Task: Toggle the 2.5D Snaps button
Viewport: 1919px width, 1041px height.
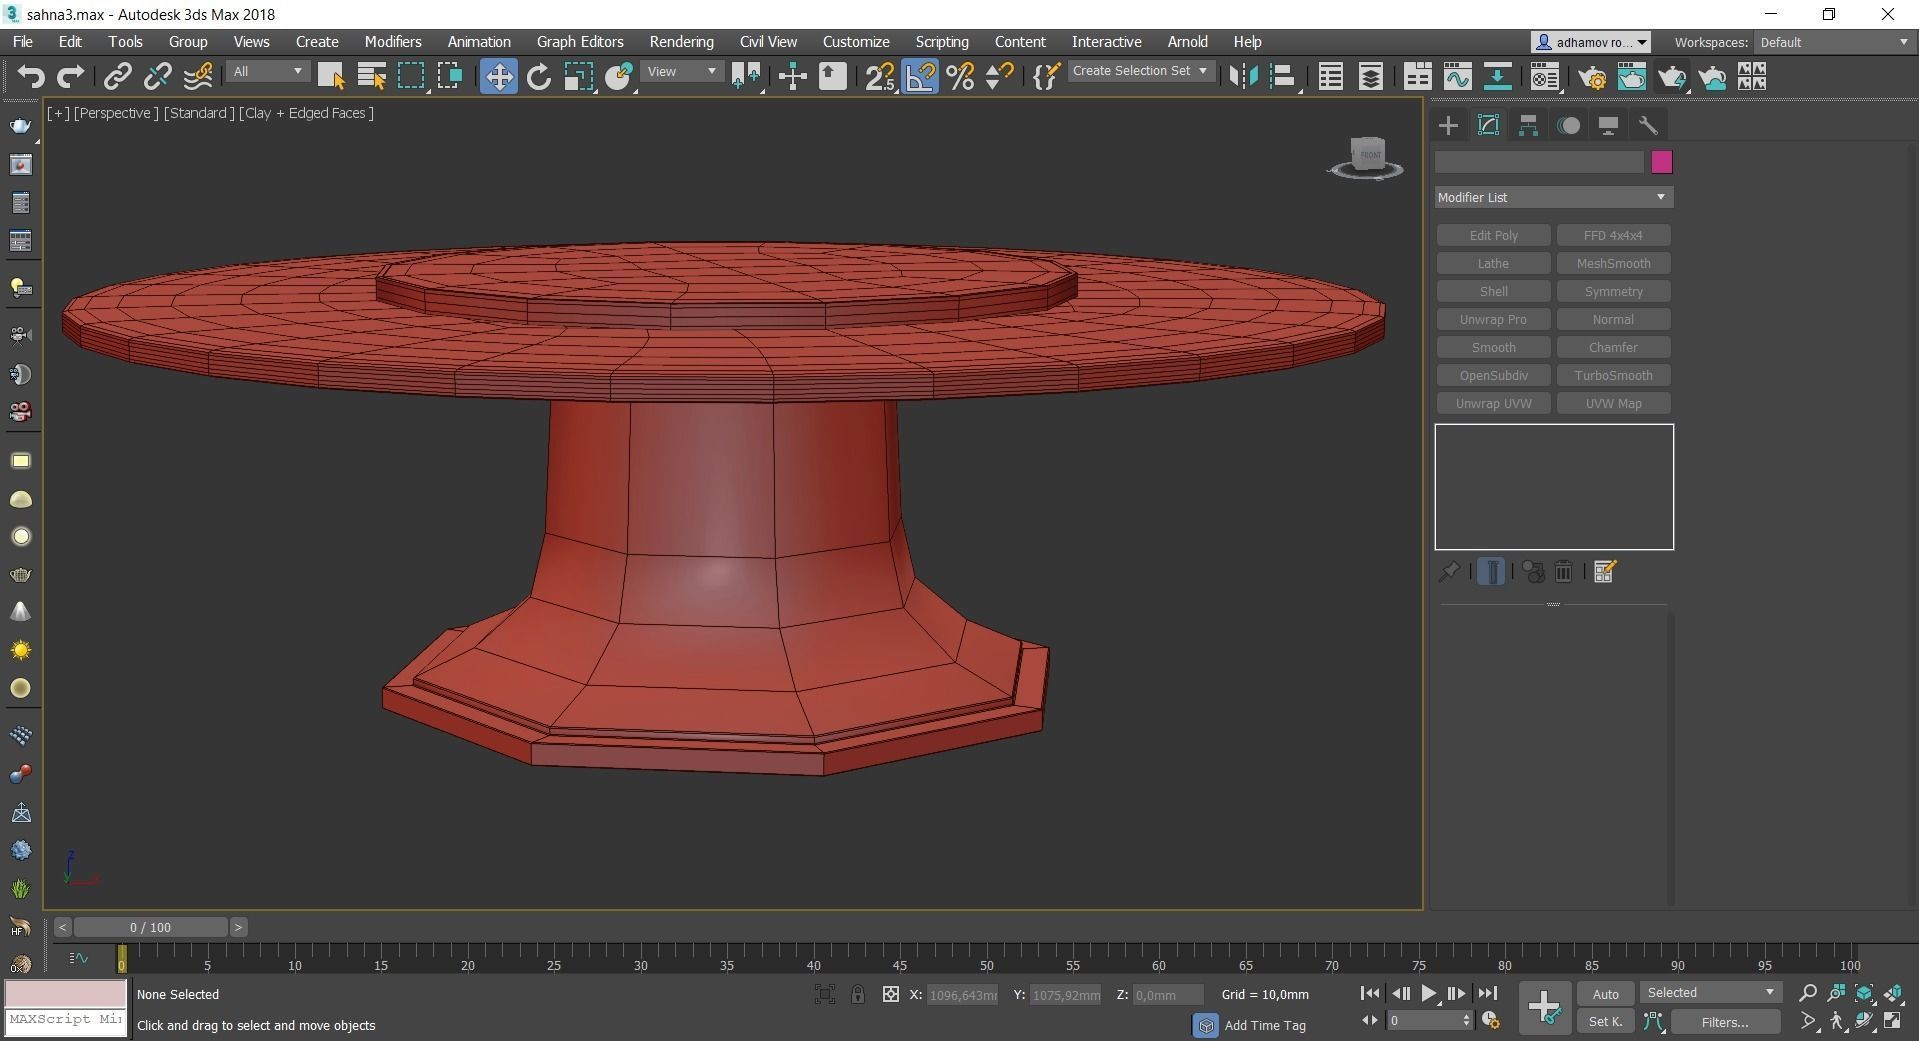Action: click(x=880, y=77)
